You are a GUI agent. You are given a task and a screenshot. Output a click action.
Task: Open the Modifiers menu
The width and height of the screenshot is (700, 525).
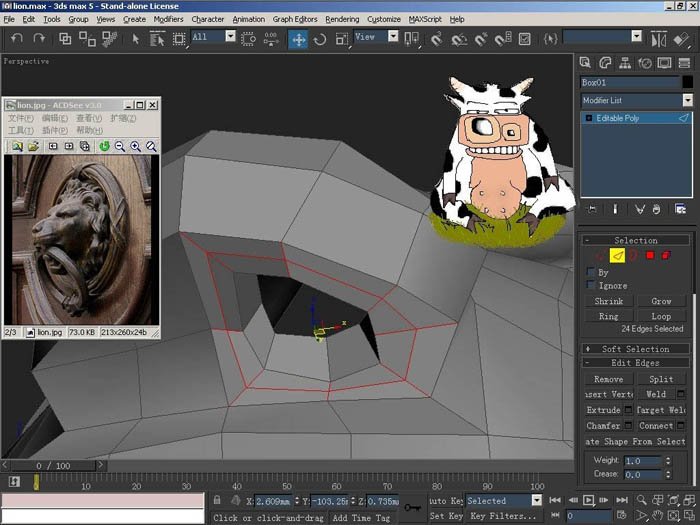coord(168,19)
